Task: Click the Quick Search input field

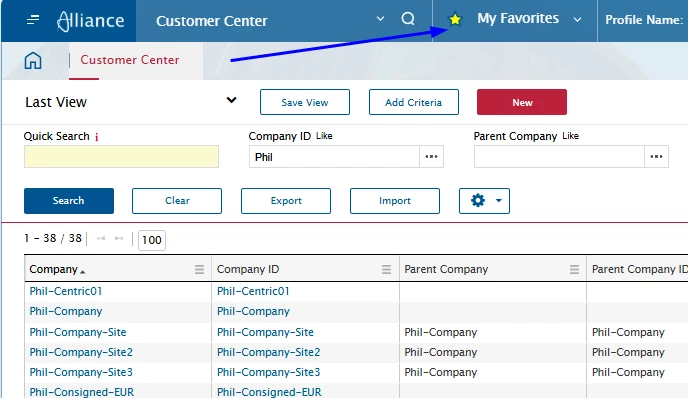Action: pos(122,157)
